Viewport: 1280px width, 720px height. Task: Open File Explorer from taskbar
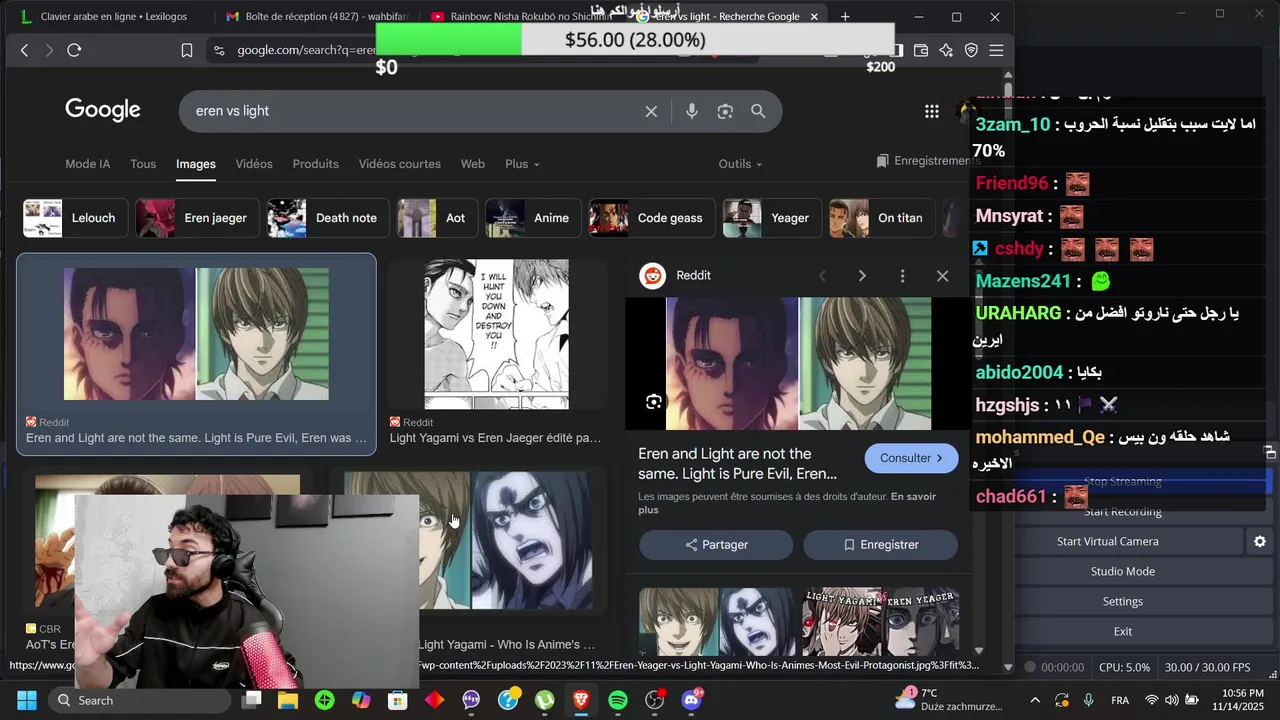coord(288,700)
